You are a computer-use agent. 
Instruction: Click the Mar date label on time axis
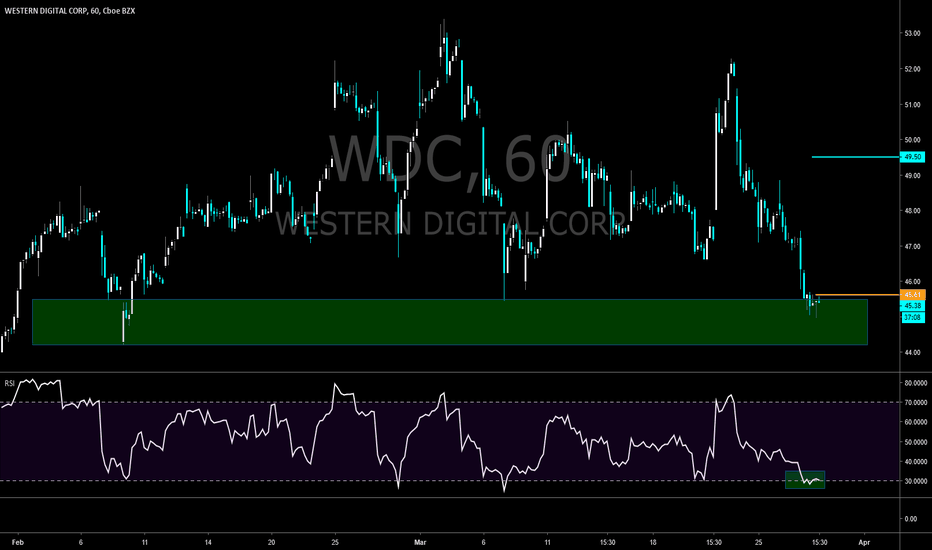[420, 542]
